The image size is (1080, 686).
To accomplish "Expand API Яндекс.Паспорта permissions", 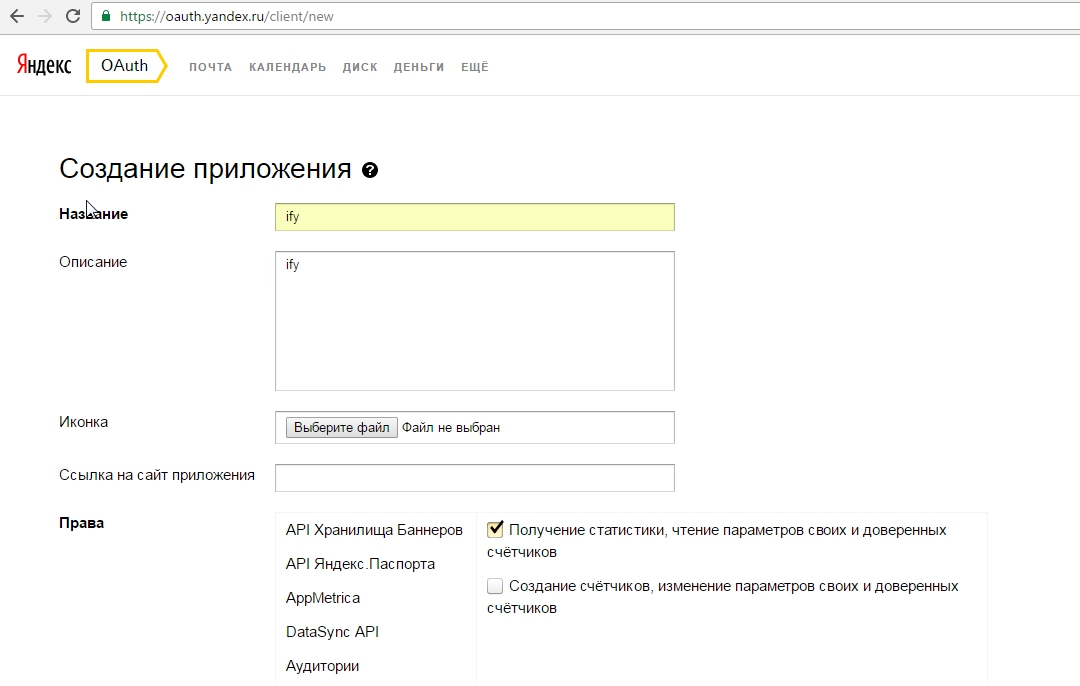I will [360, 564].
